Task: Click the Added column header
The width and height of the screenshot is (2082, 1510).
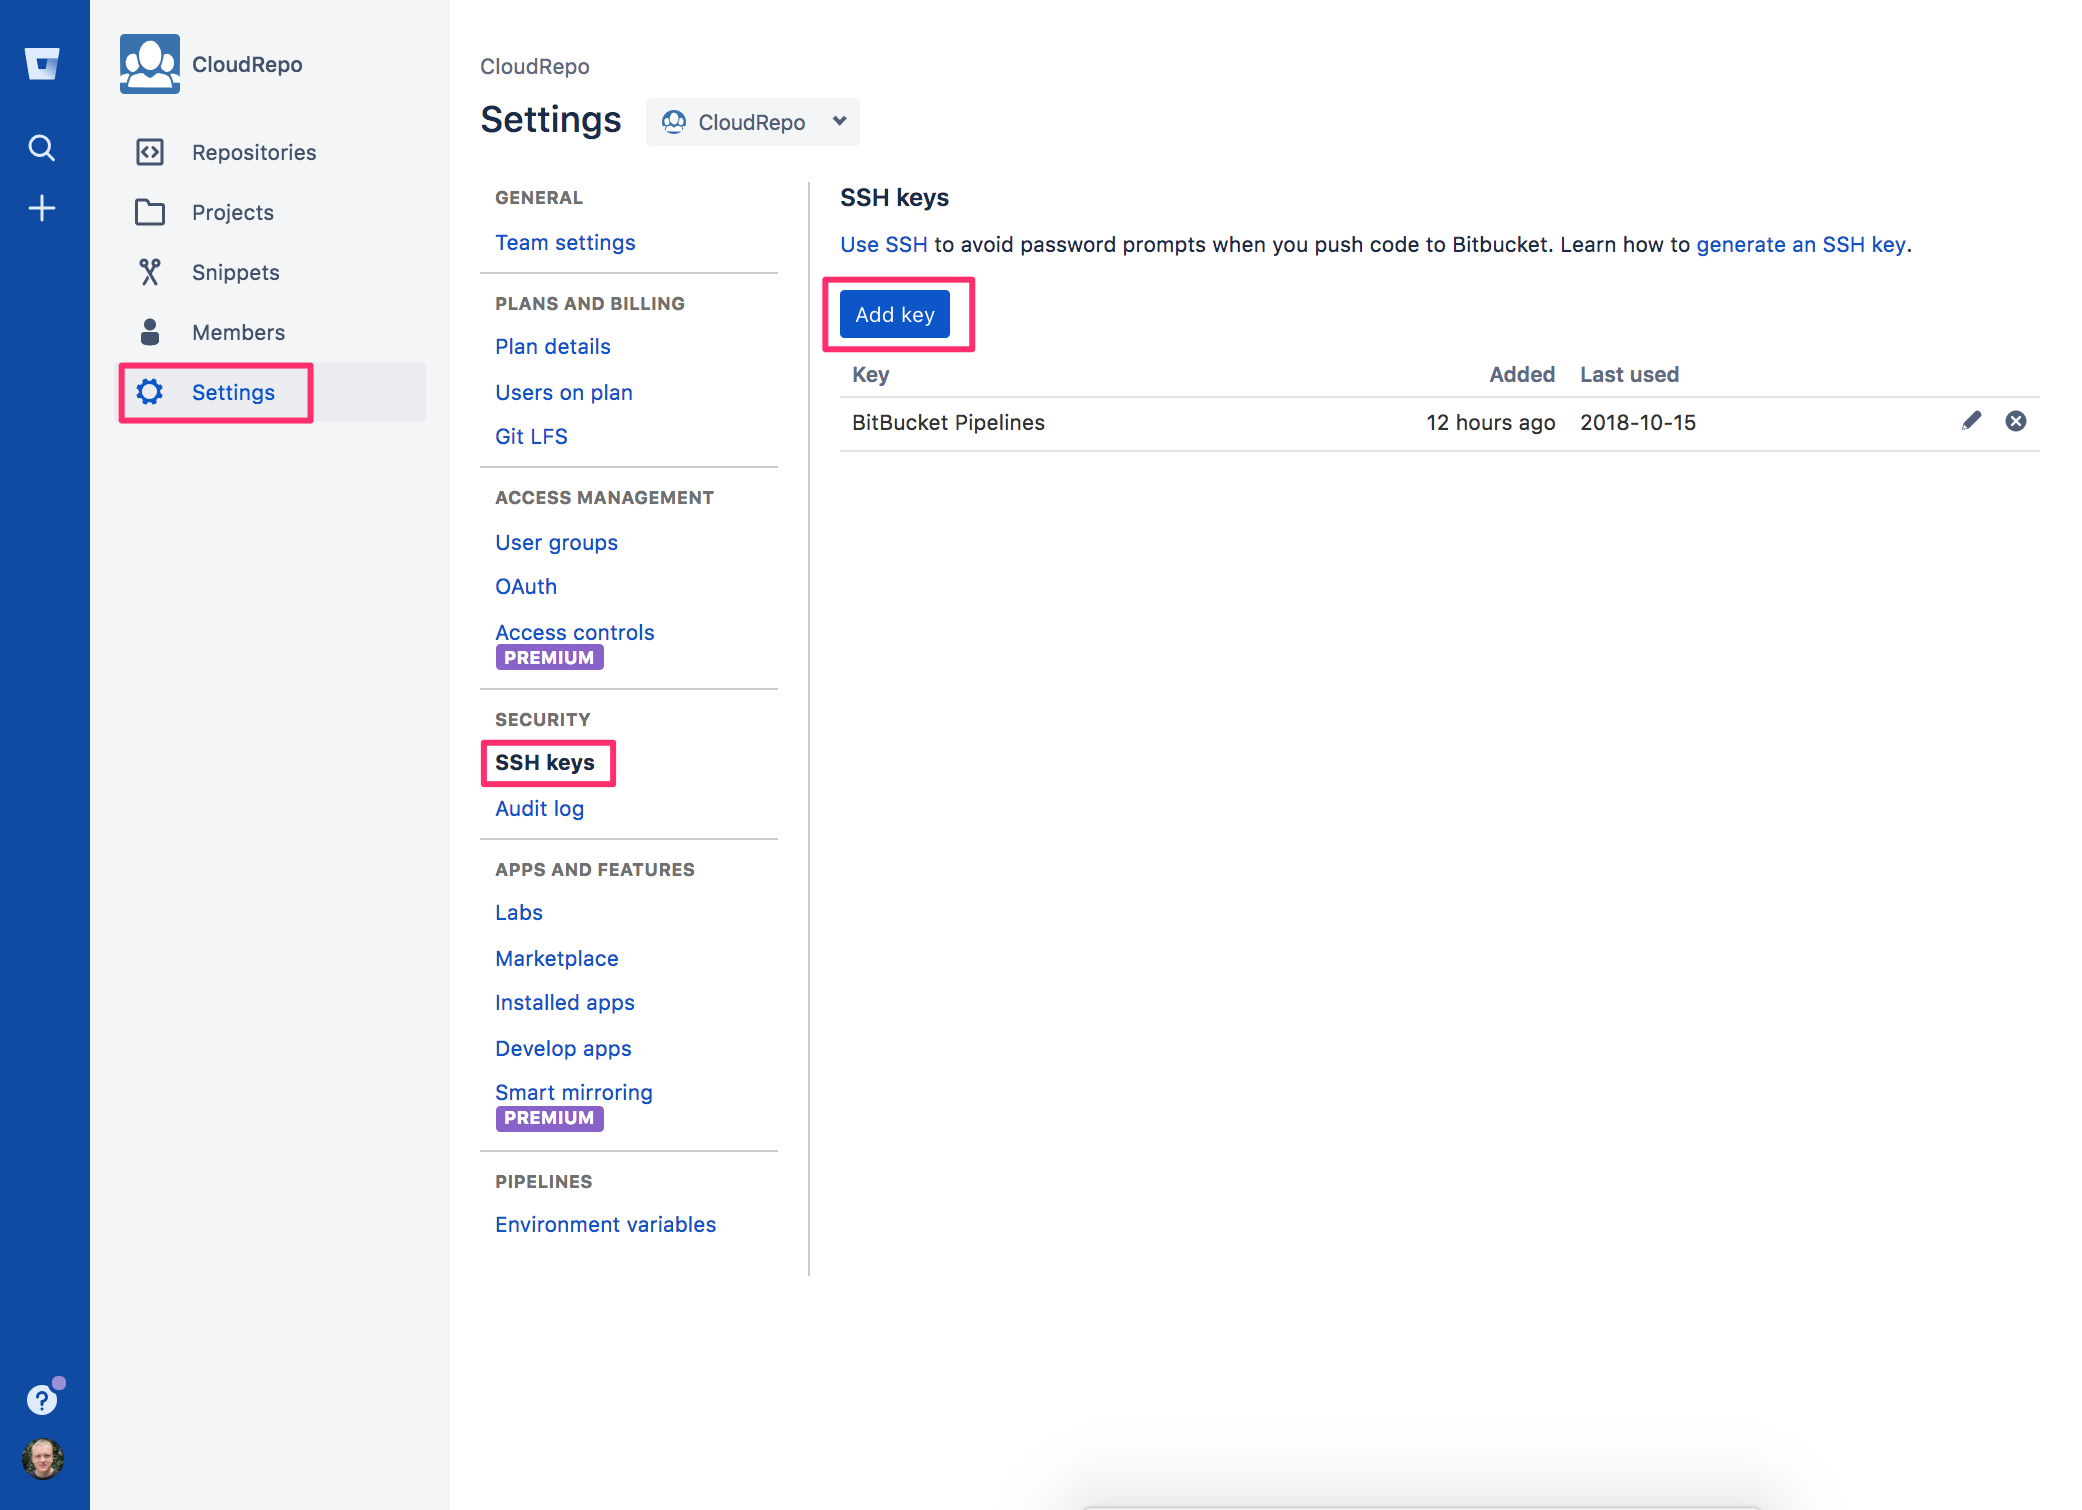Action: pyautogui.click(x=1522, y=374)
